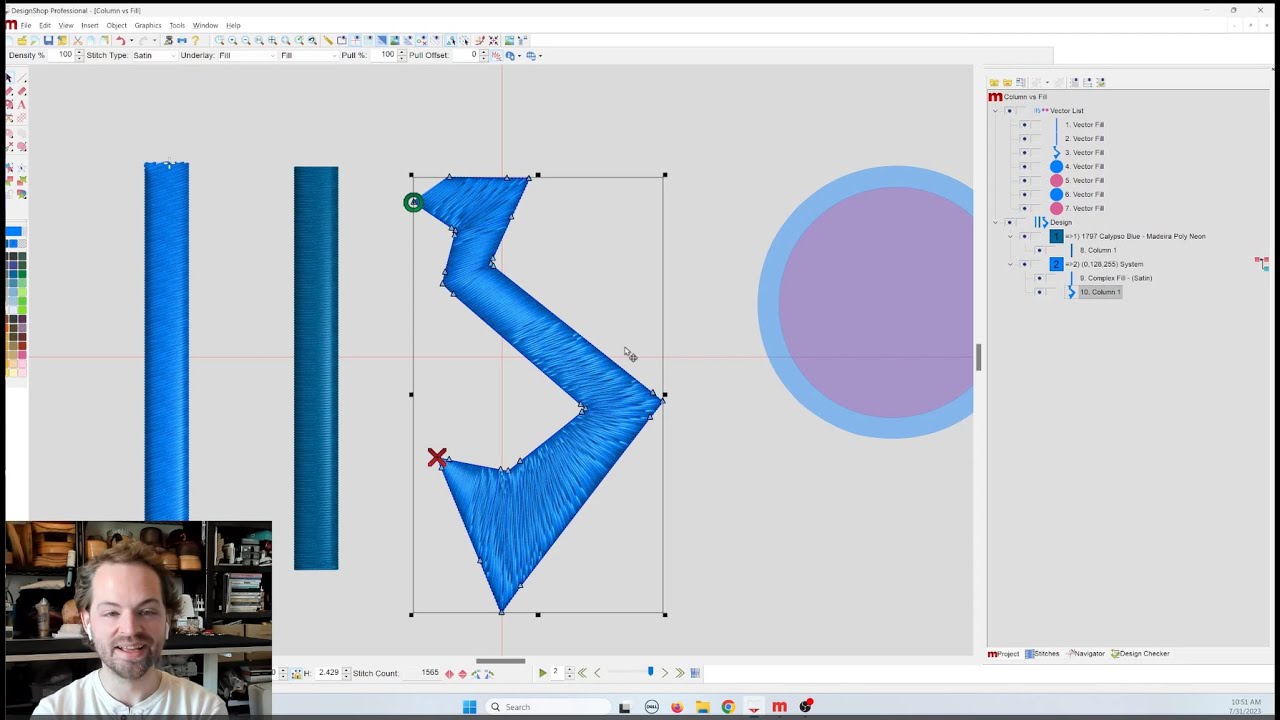Screen dimensions: 1280x720
Task: Open File Explorer from the taskbar
Action: [x=702, y=707]
